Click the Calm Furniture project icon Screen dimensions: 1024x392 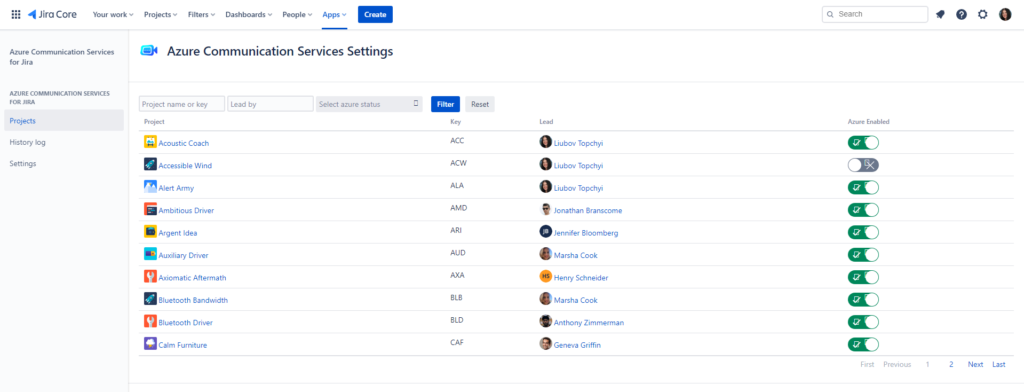coord(150,344)
